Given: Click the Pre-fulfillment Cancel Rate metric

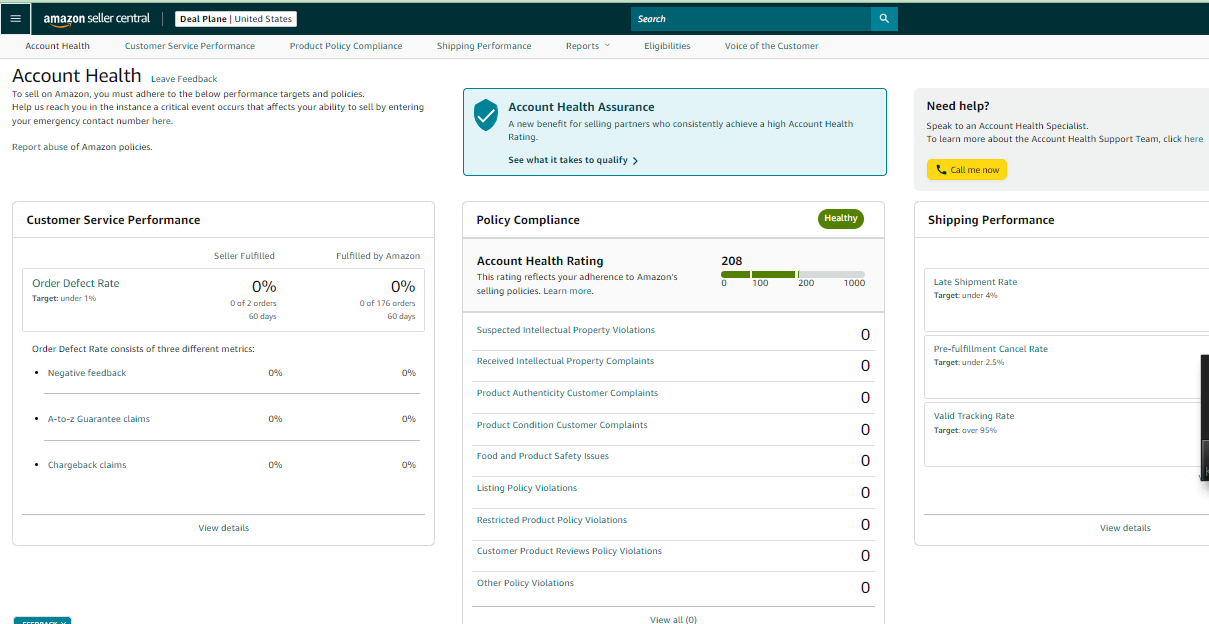Looking at the screenshot, I should [x=991, y=349].
